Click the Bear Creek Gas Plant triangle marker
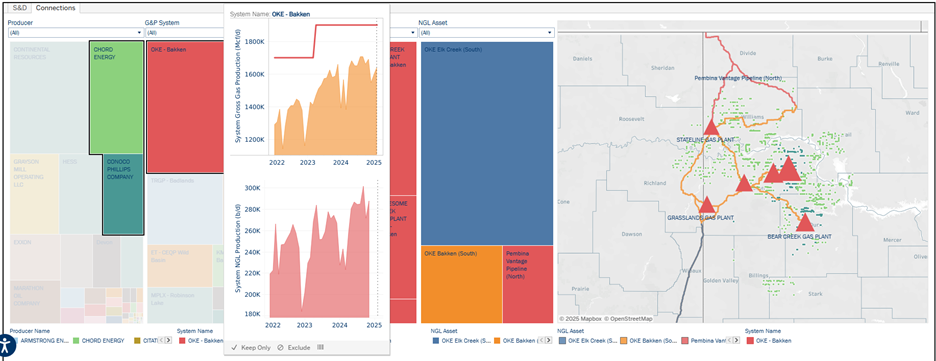 click(x=805, y=223)
